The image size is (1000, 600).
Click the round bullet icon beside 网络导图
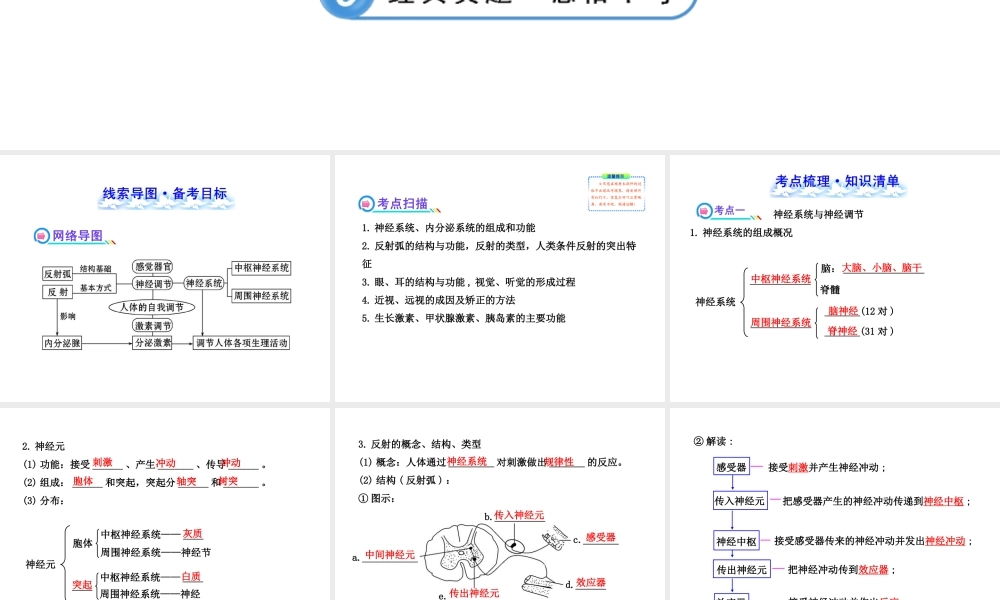(x=41, y=236)
